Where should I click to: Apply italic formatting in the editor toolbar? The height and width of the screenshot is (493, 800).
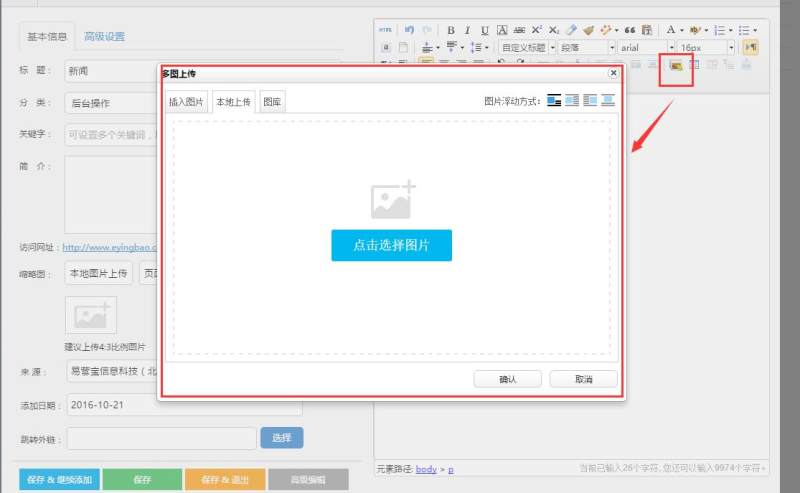468,30
